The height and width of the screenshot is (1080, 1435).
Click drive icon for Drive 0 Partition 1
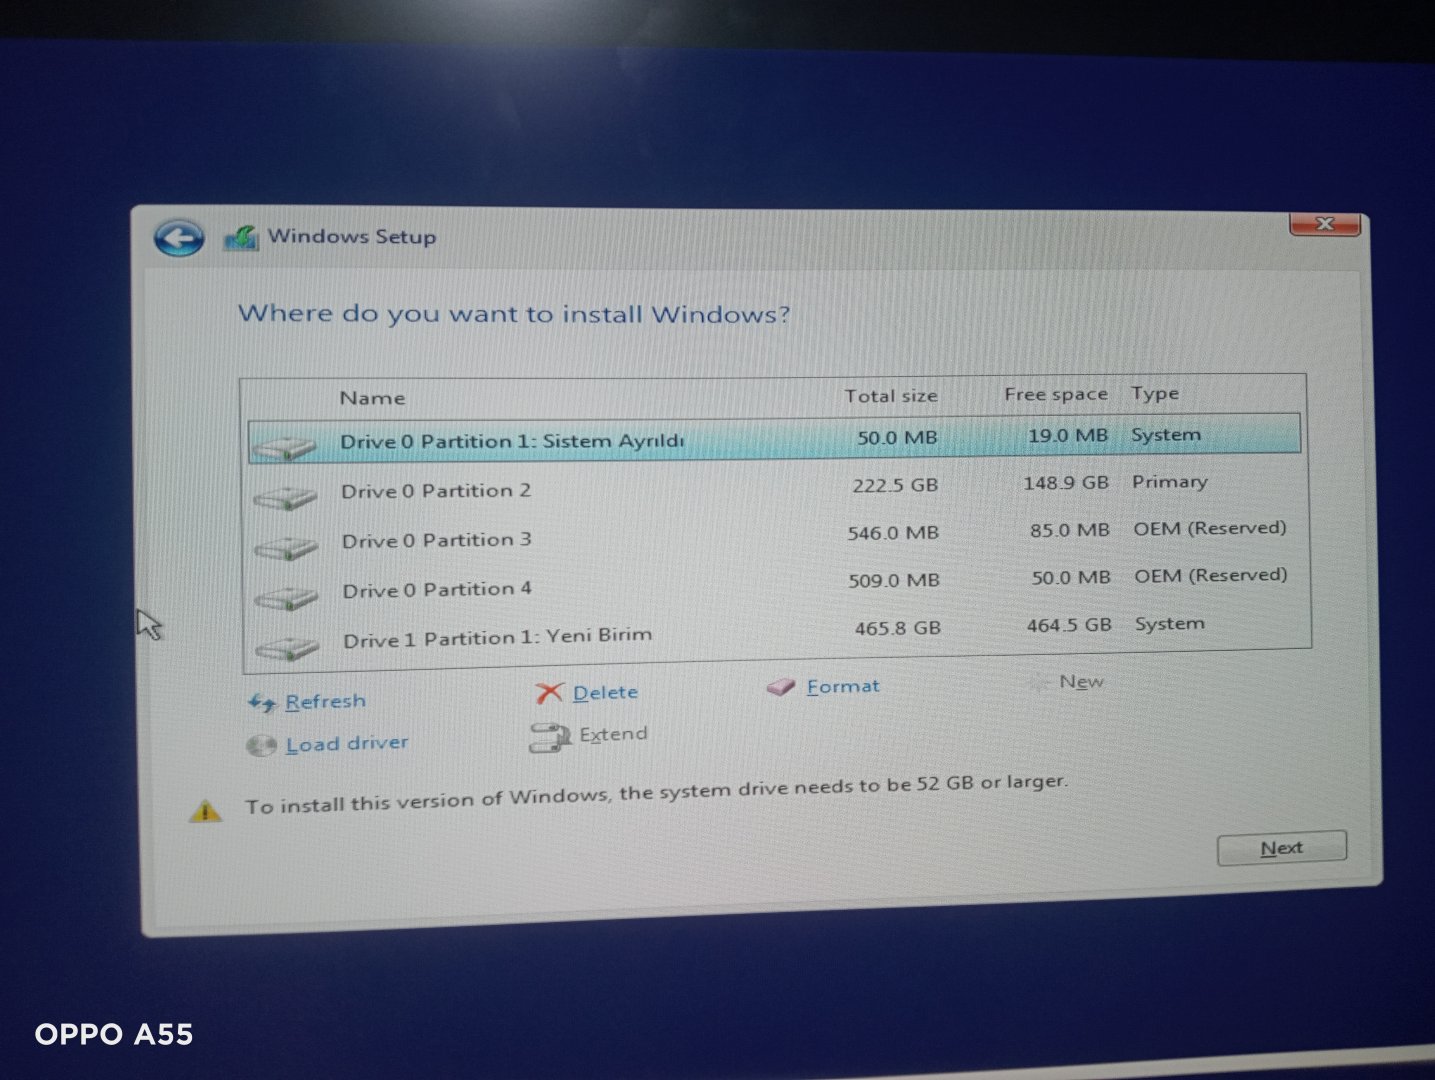click(x=285, y=447)
